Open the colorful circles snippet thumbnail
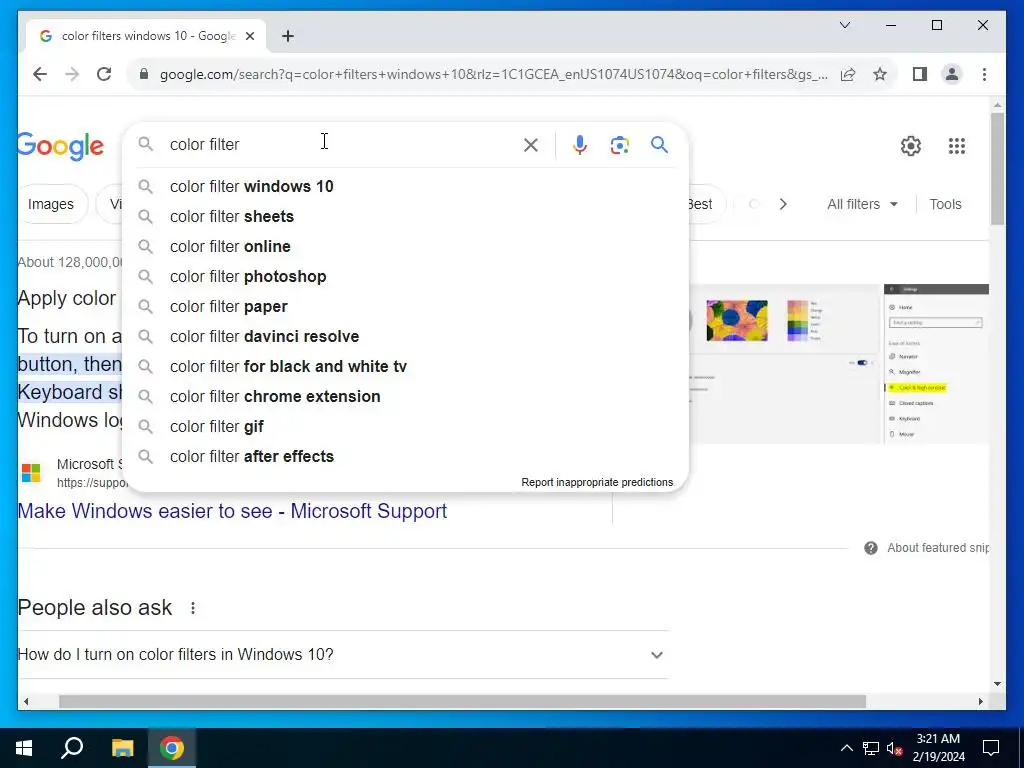The image size is (1024, 768). (737, 320)
